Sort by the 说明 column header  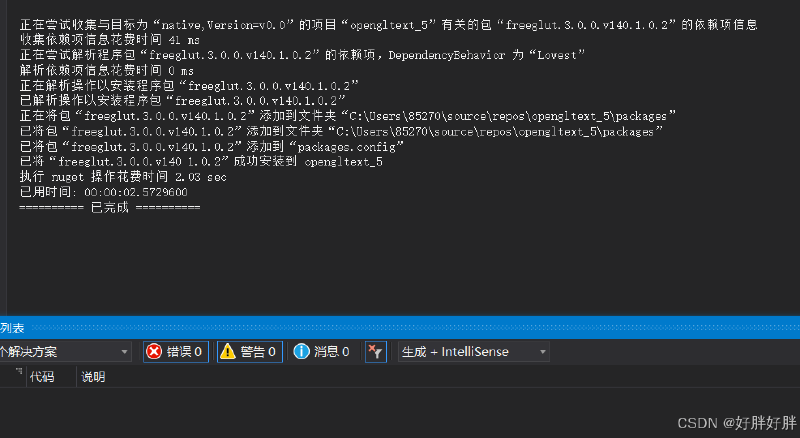pos(93,377)
